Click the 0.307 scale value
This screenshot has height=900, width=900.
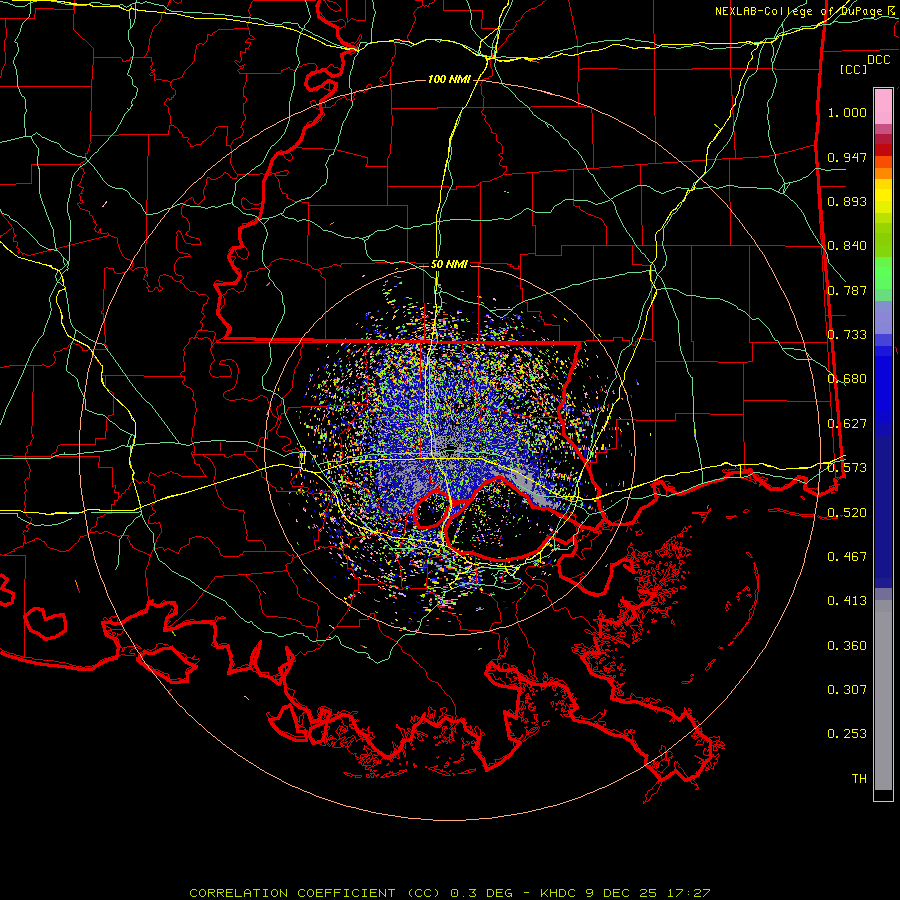(847, 690)
